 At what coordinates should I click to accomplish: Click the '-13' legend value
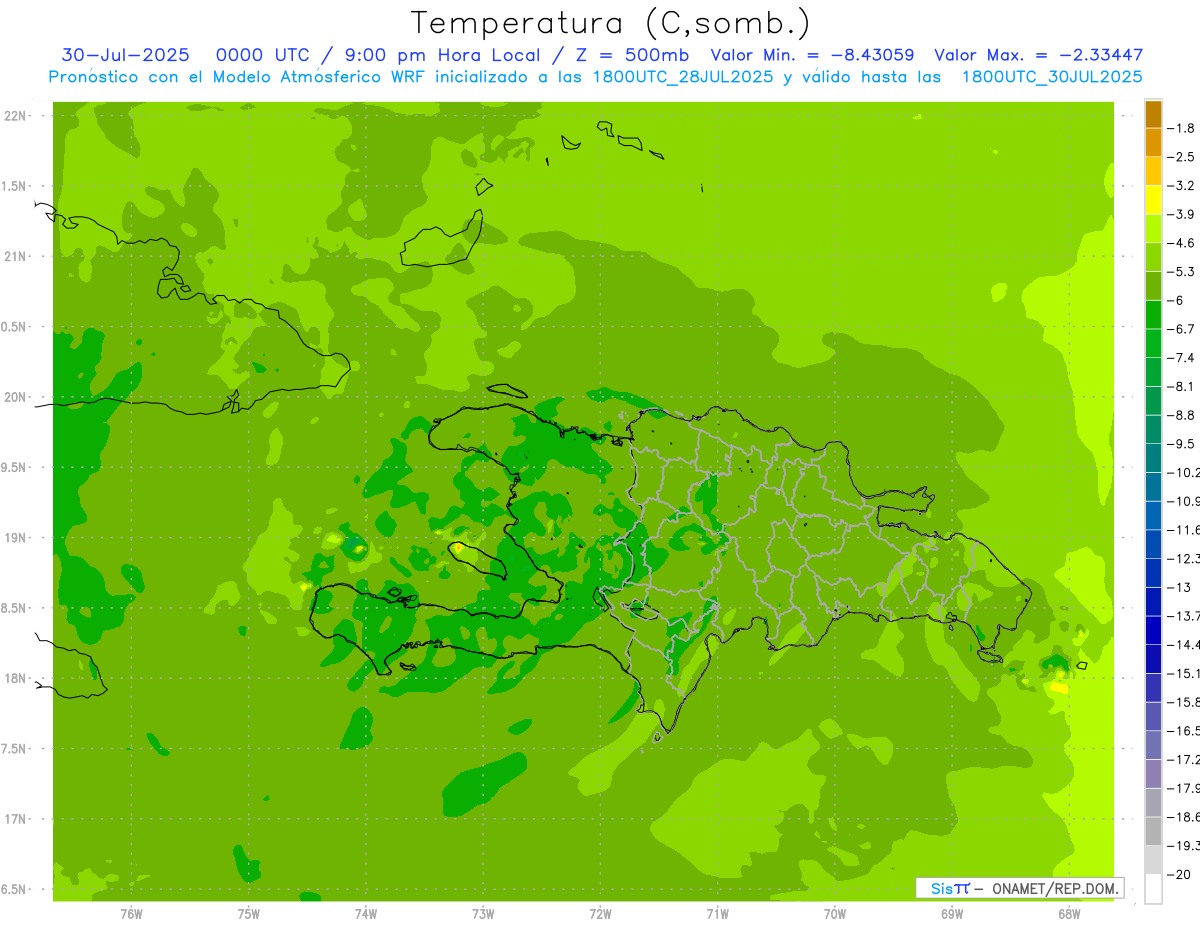click(1180, 587)
